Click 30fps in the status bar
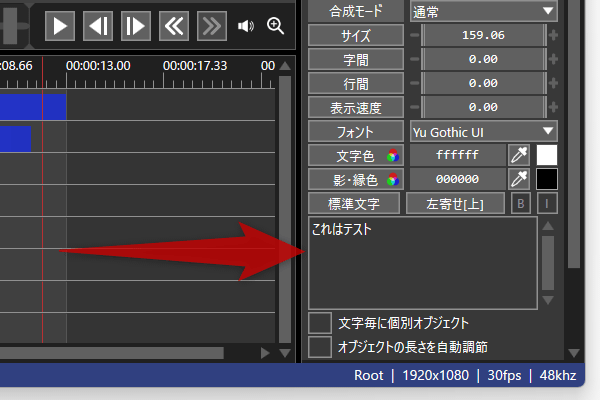600x400 pixels. click(504, 376)
